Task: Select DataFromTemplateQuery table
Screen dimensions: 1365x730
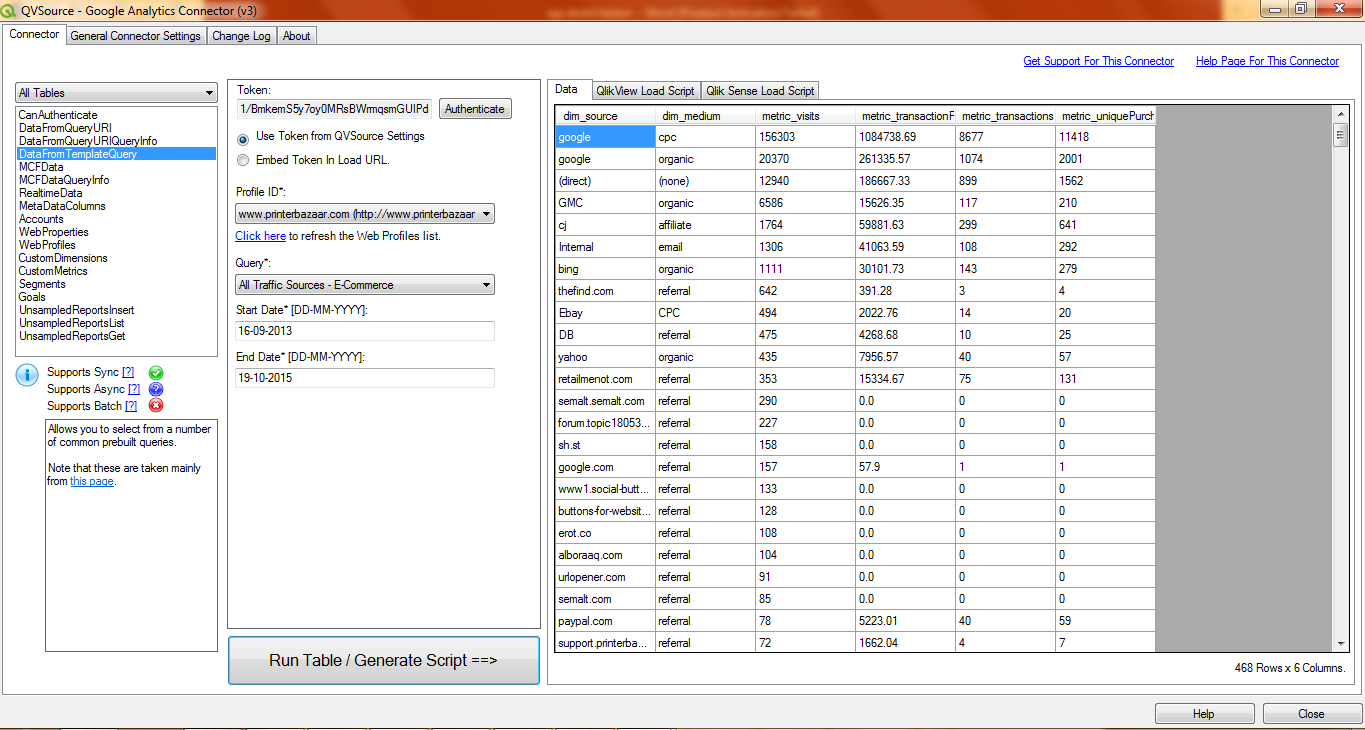Action: (x=116, y=154)
